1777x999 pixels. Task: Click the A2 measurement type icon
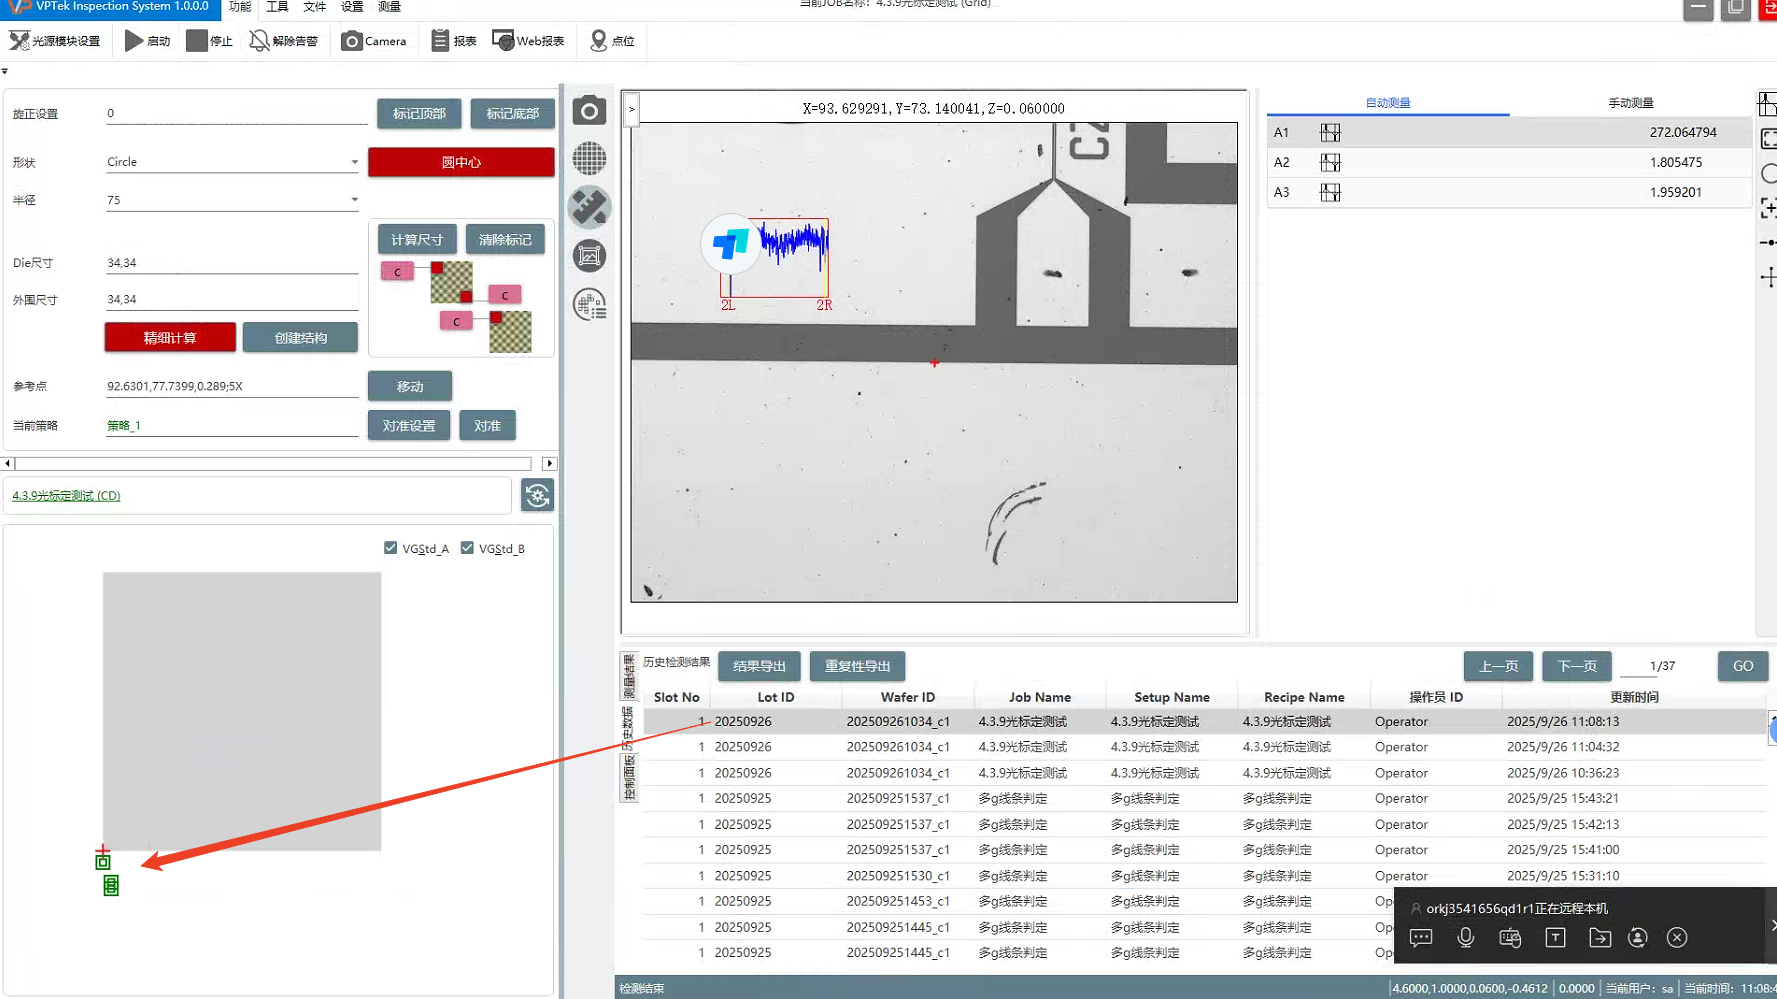pyautogui.click(x=1329, y=162)
